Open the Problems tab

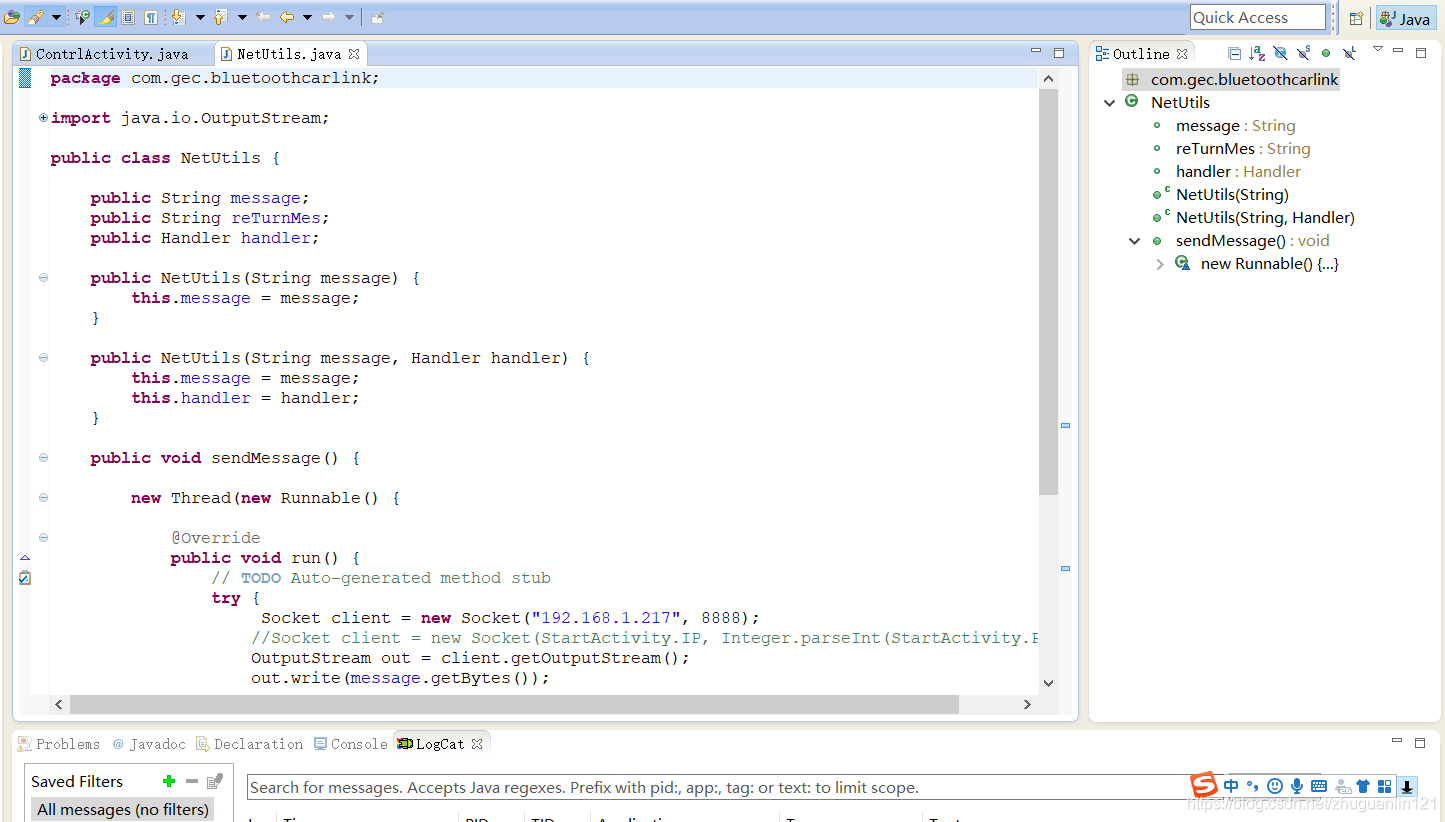(59, 744)
